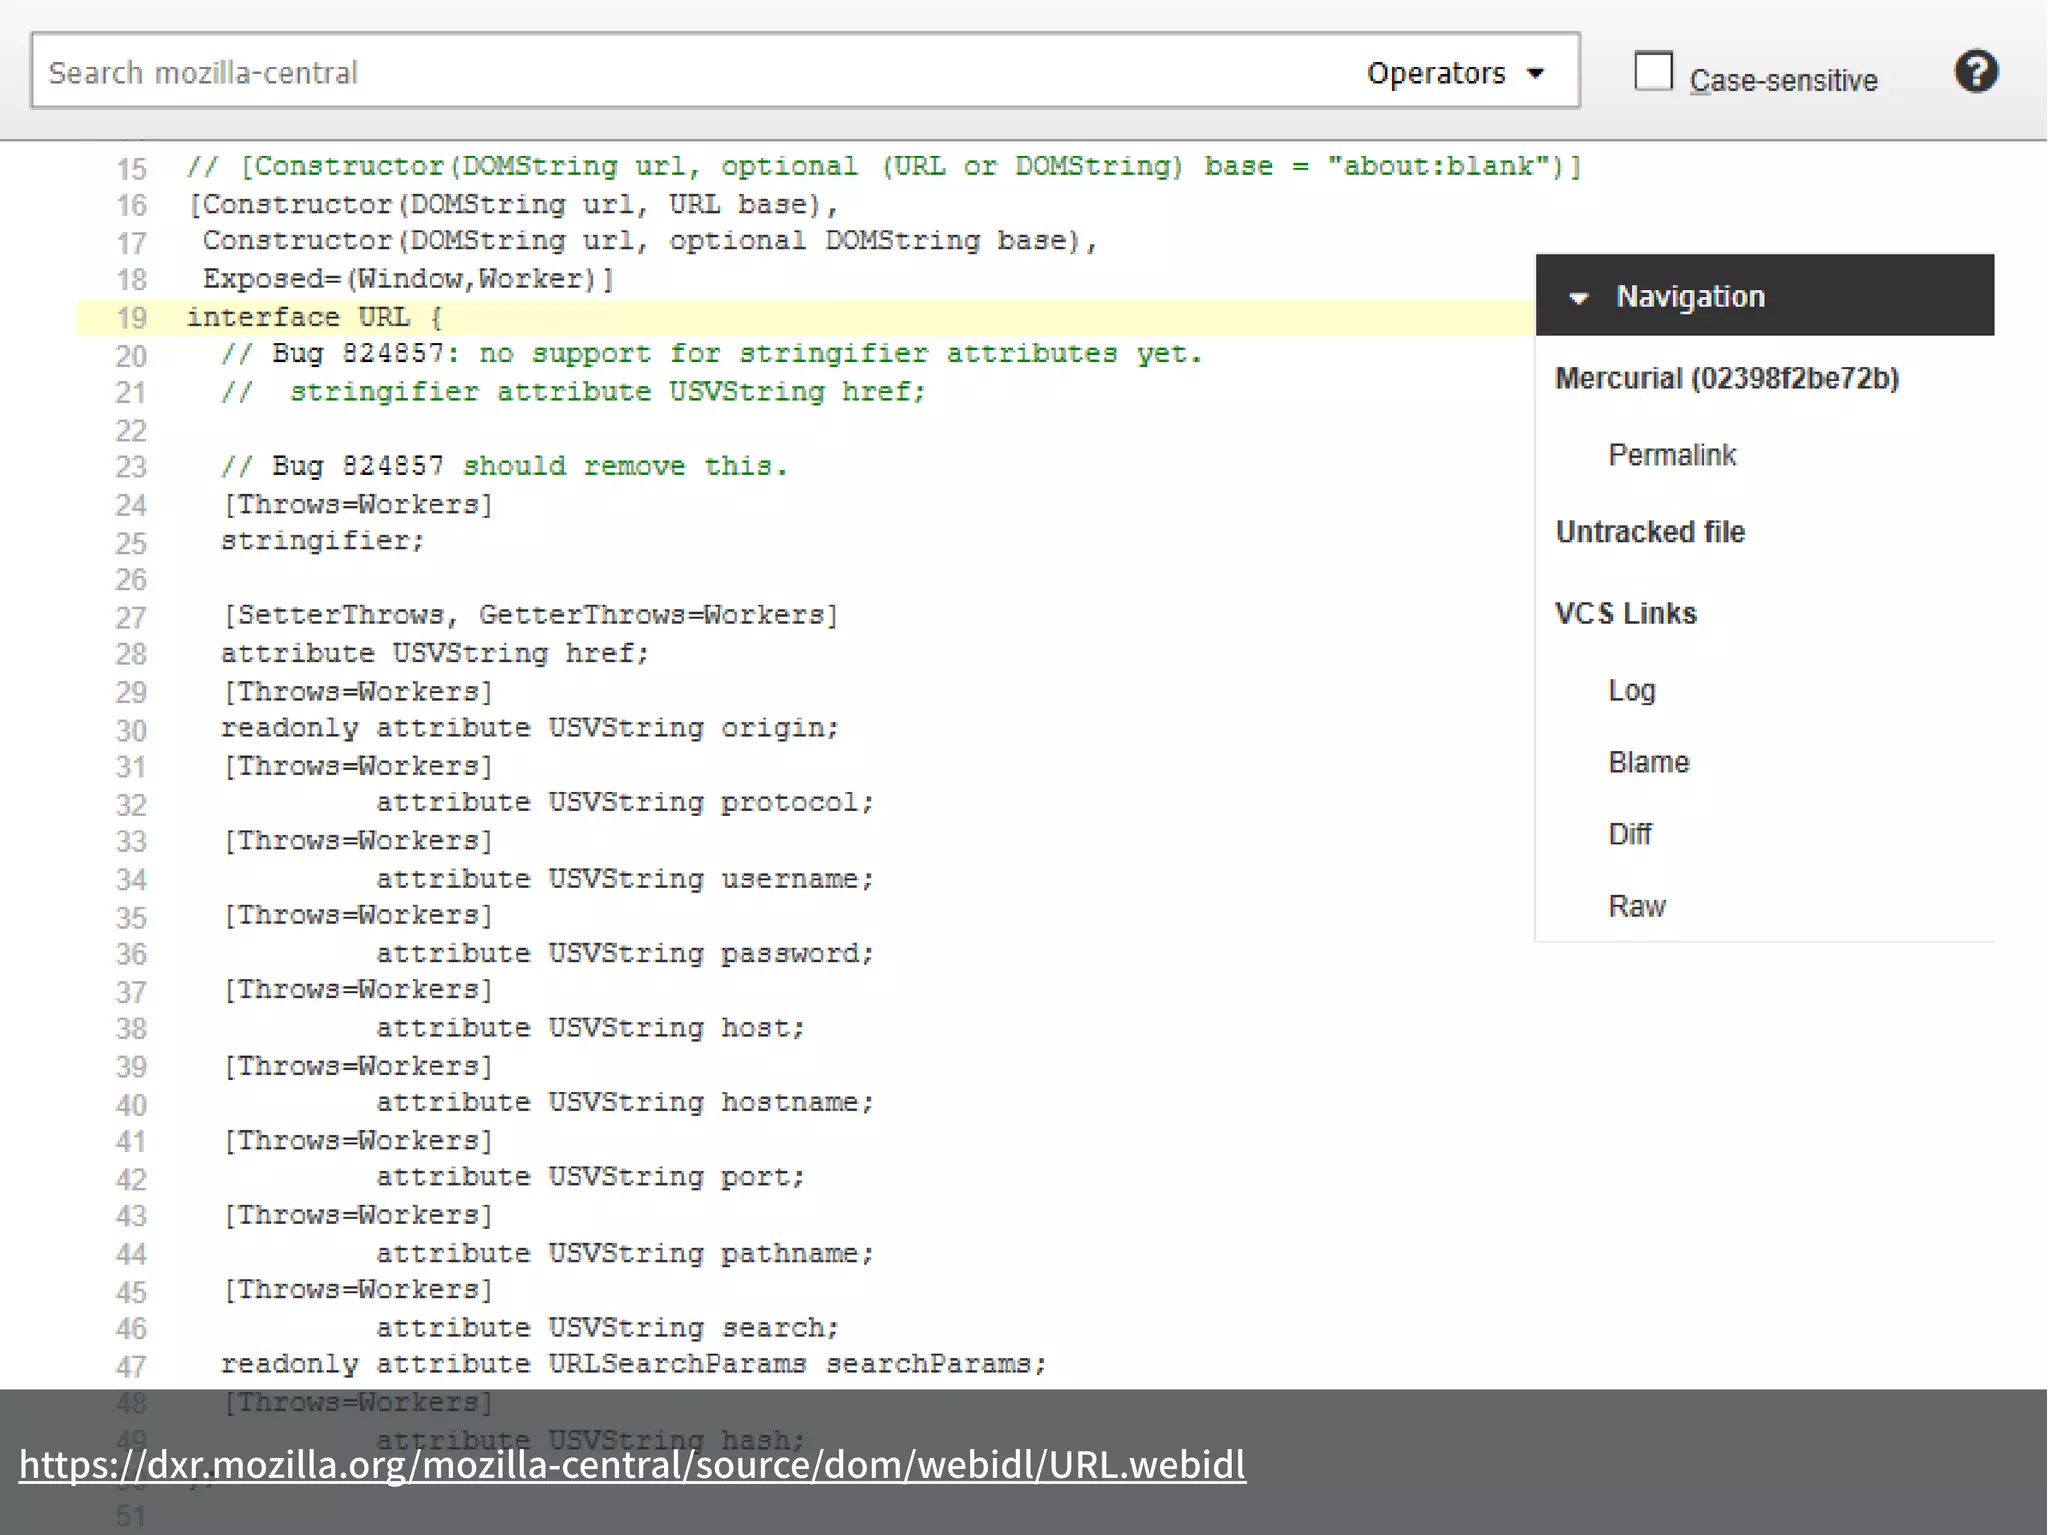
Task: Select line number 28
Action: point(131,654)
